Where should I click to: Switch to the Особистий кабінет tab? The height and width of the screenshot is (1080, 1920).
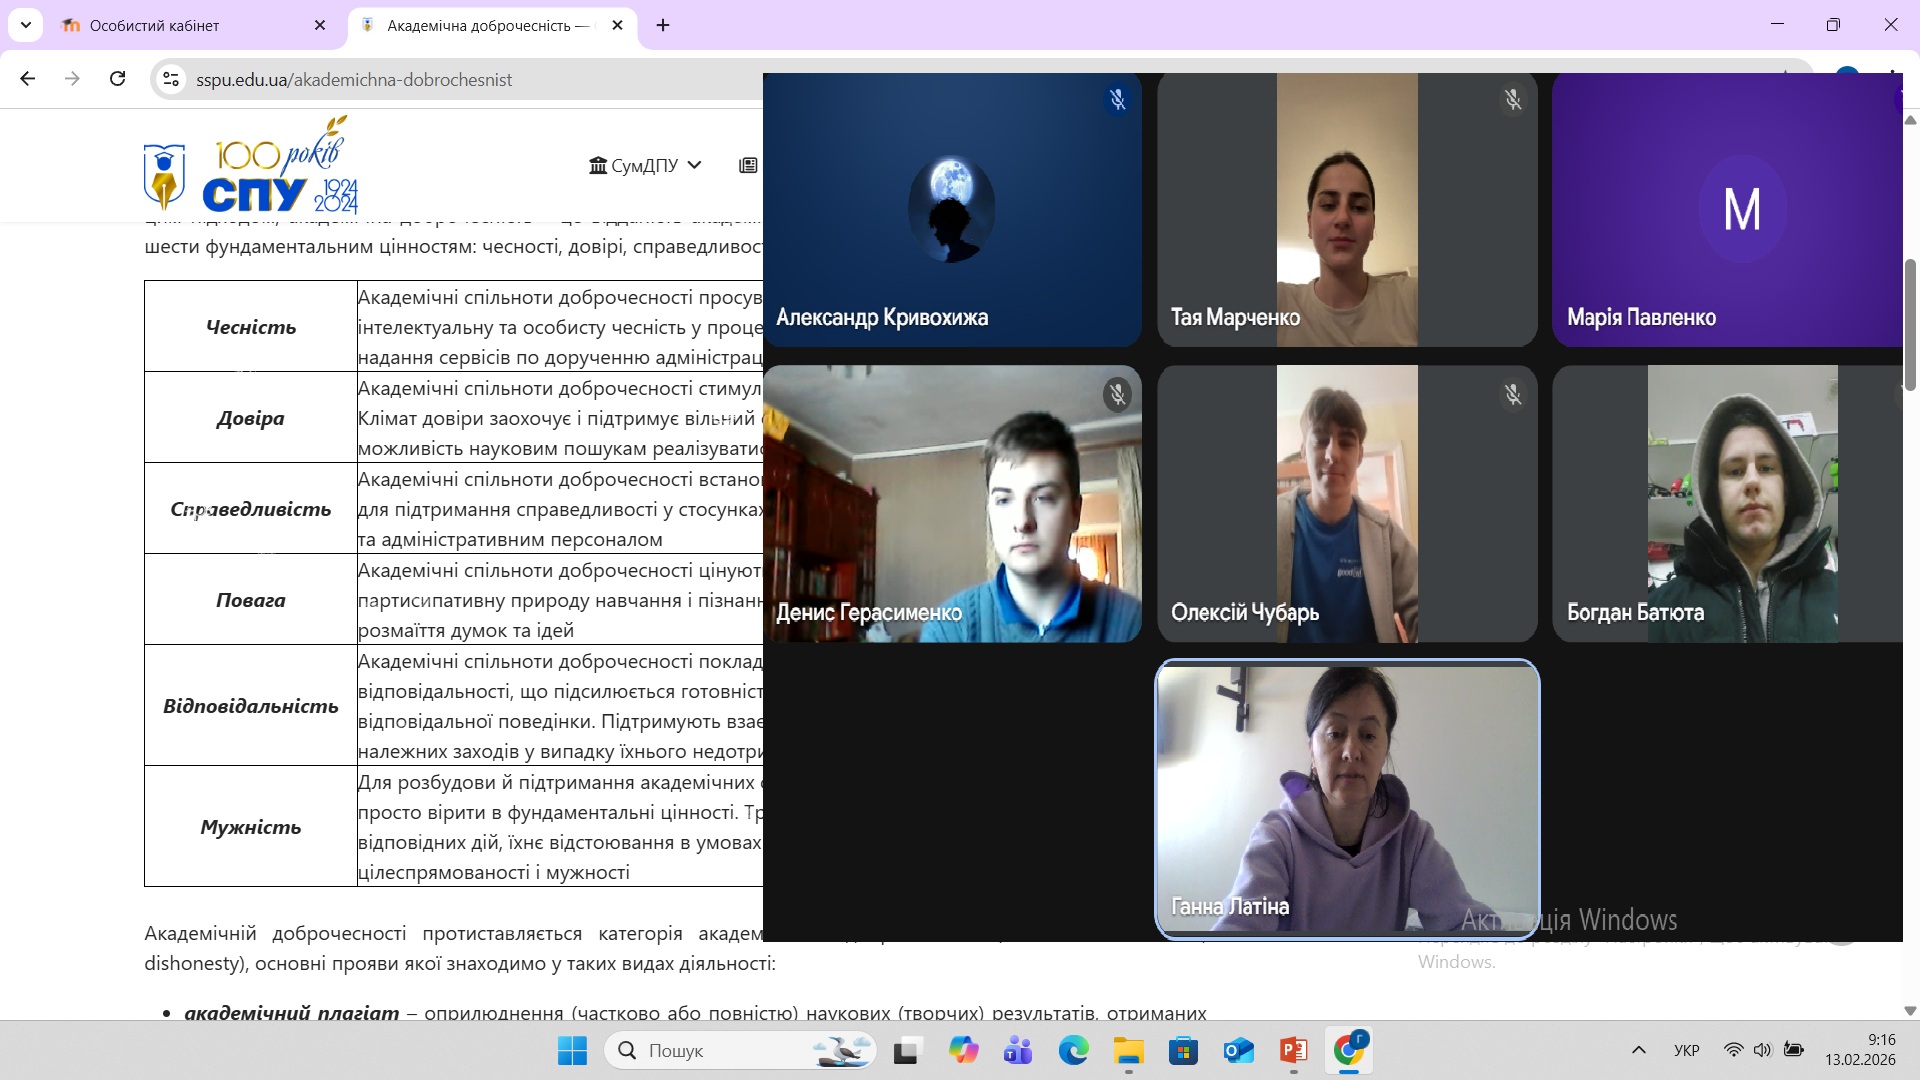(190, 25)
